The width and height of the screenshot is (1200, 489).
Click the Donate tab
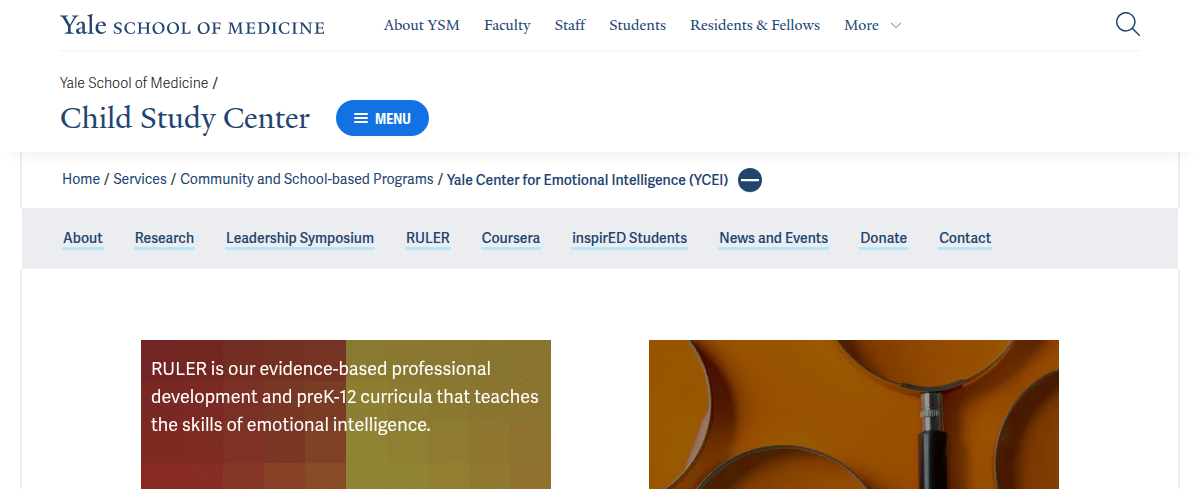pyautogui.click(x=883, y=238)
